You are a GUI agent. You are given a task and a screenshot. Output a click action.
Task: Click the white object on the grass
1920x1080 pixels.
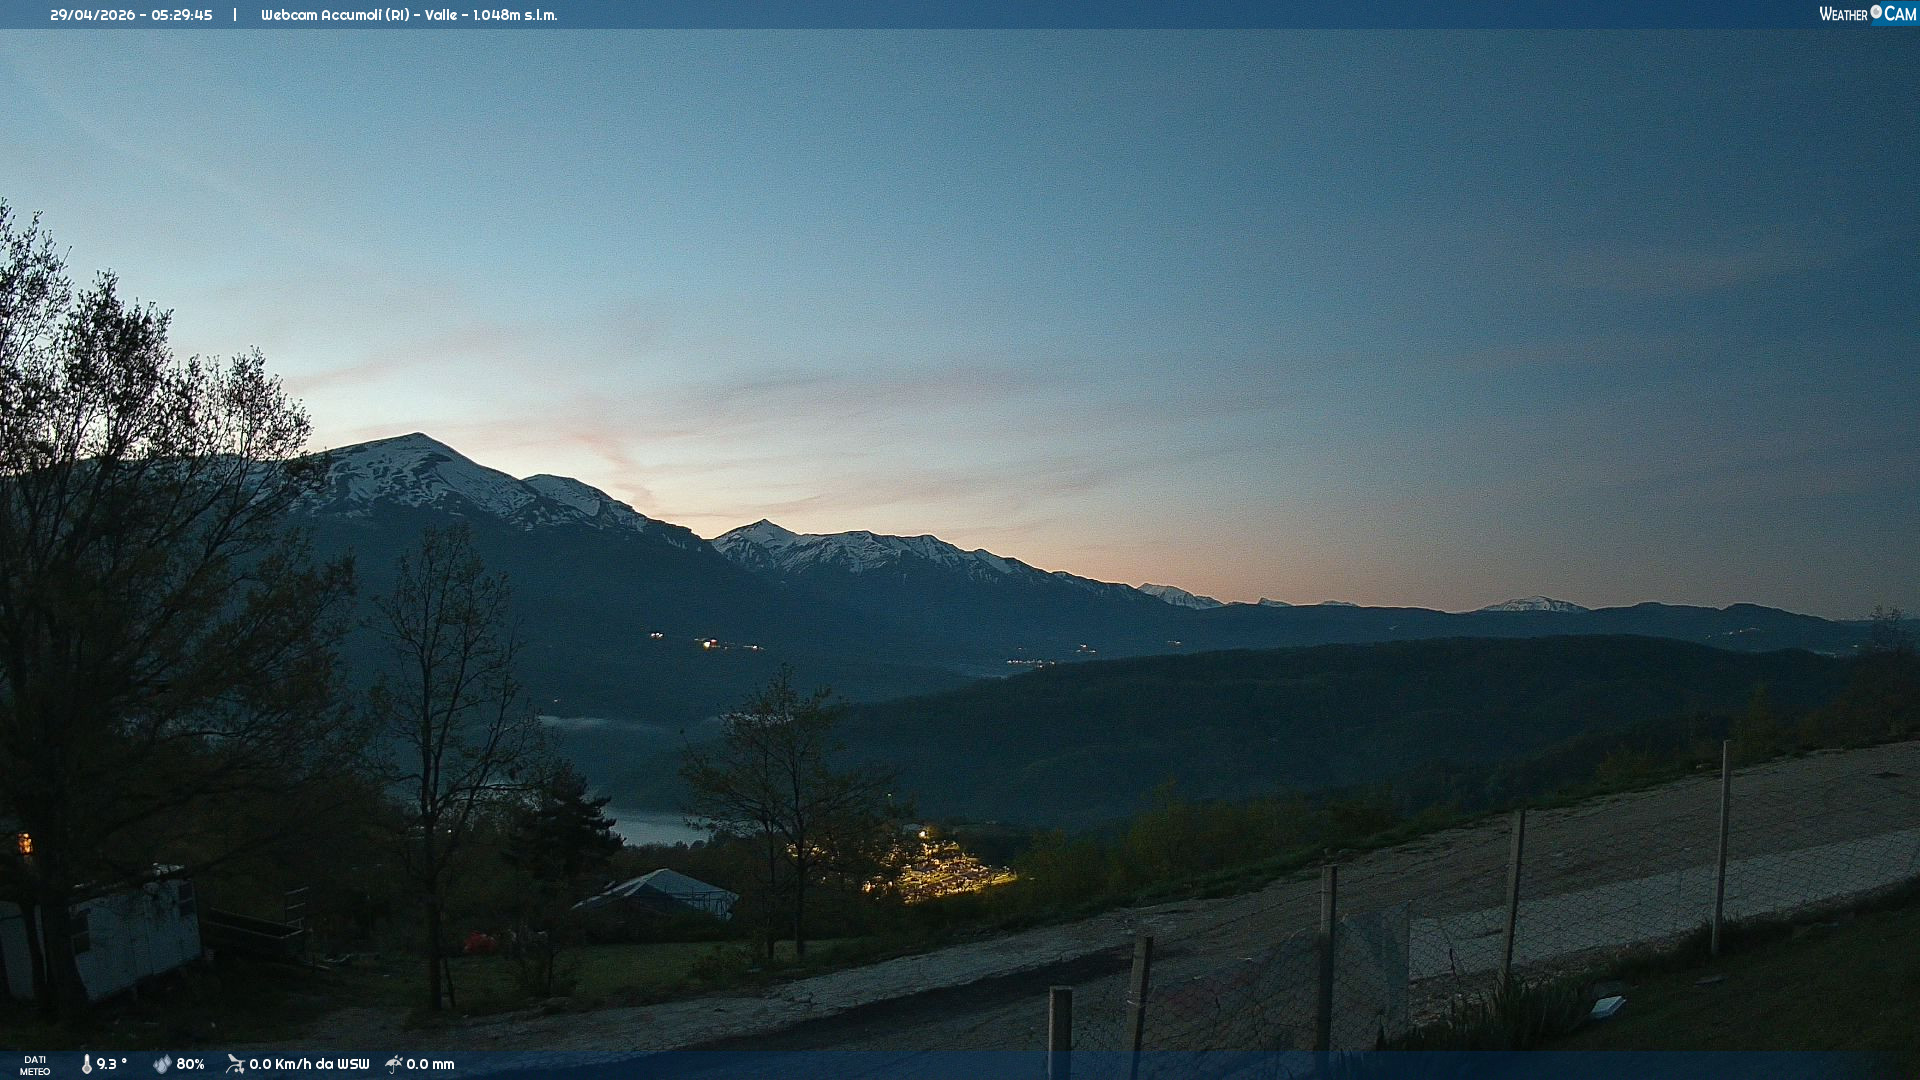tap(1607, 1006)
